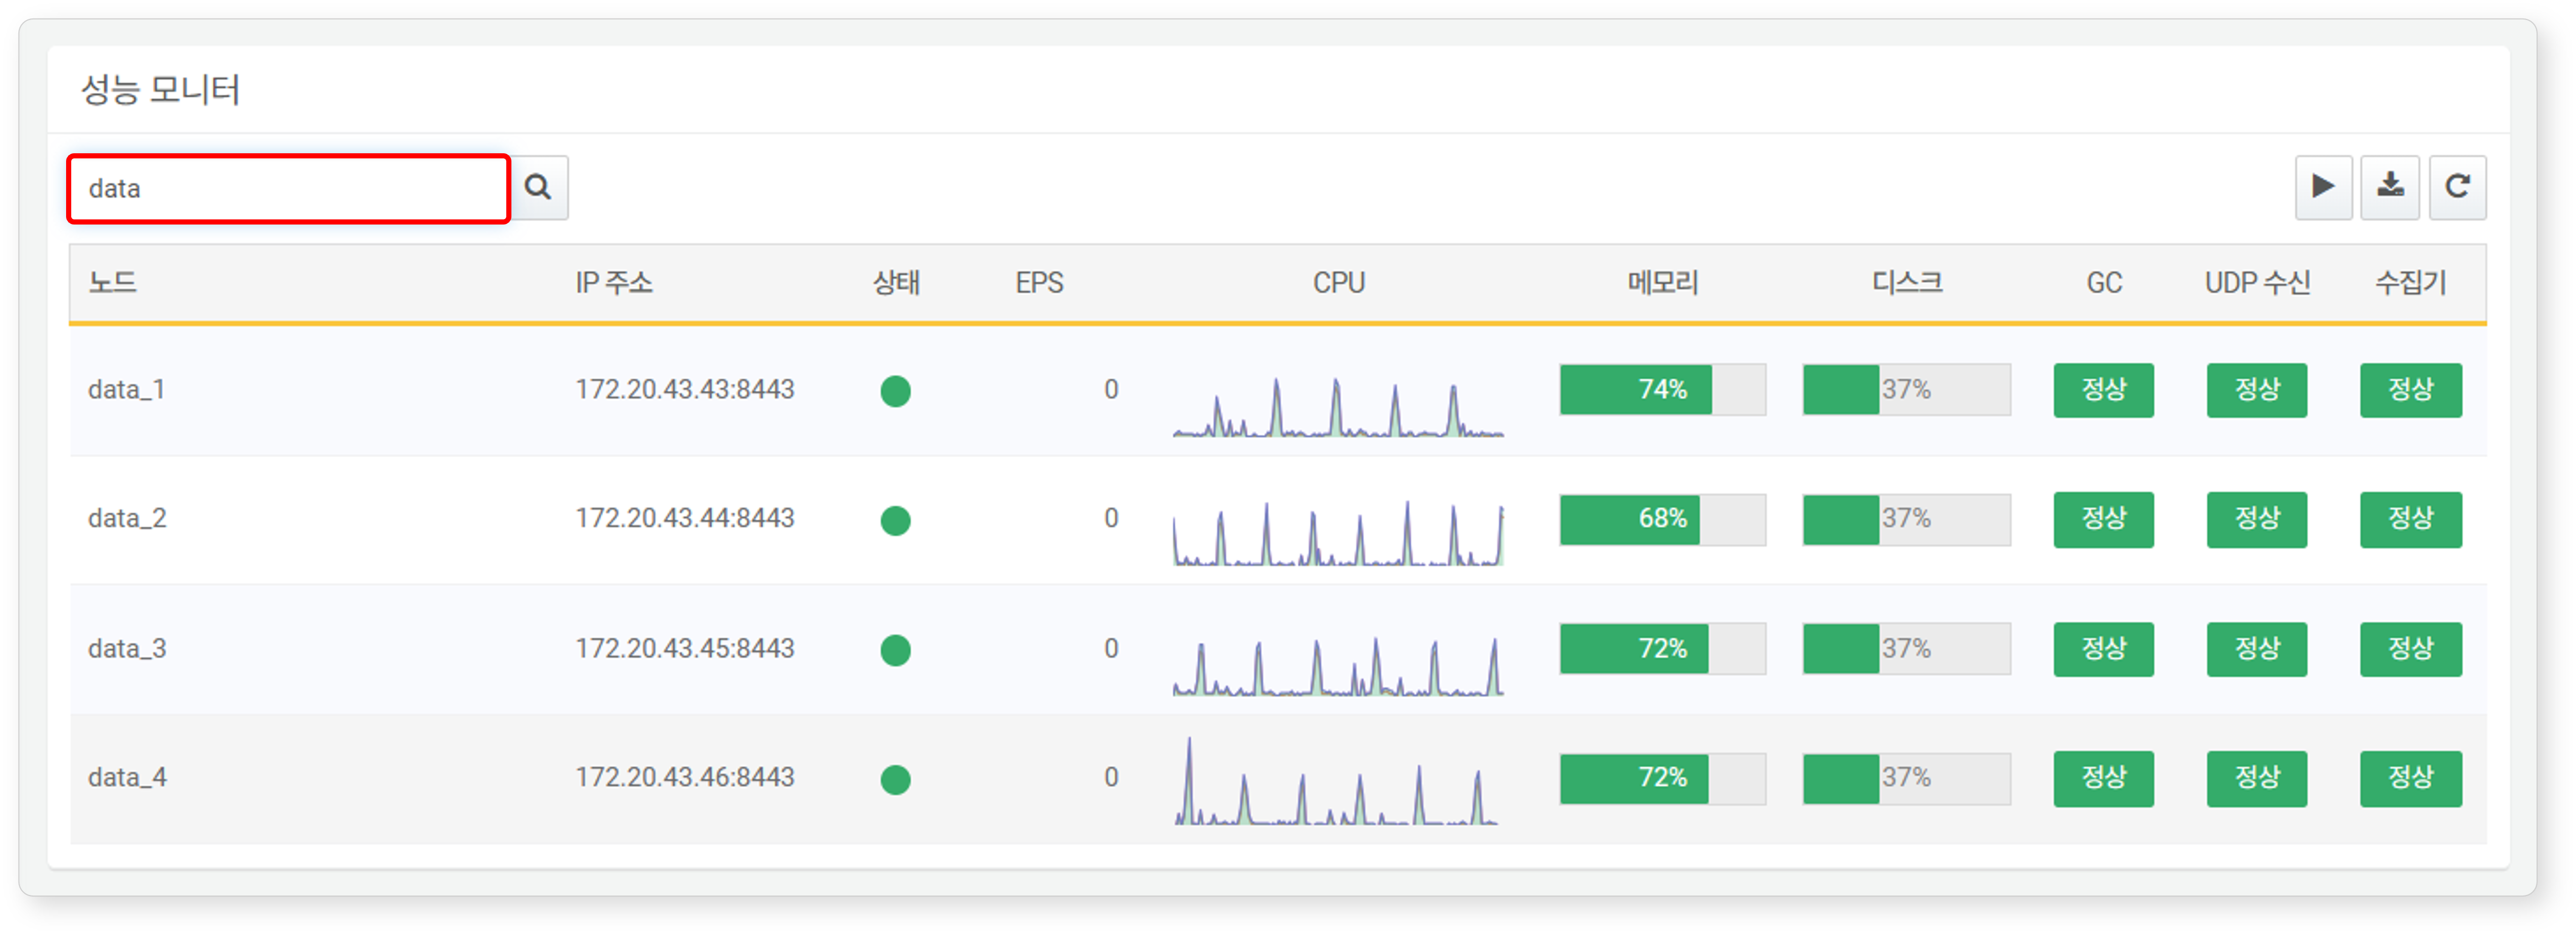Click the GC 정상 badge for data_3
Viewport: 2576px width, 935px height.
point(2104,649)
